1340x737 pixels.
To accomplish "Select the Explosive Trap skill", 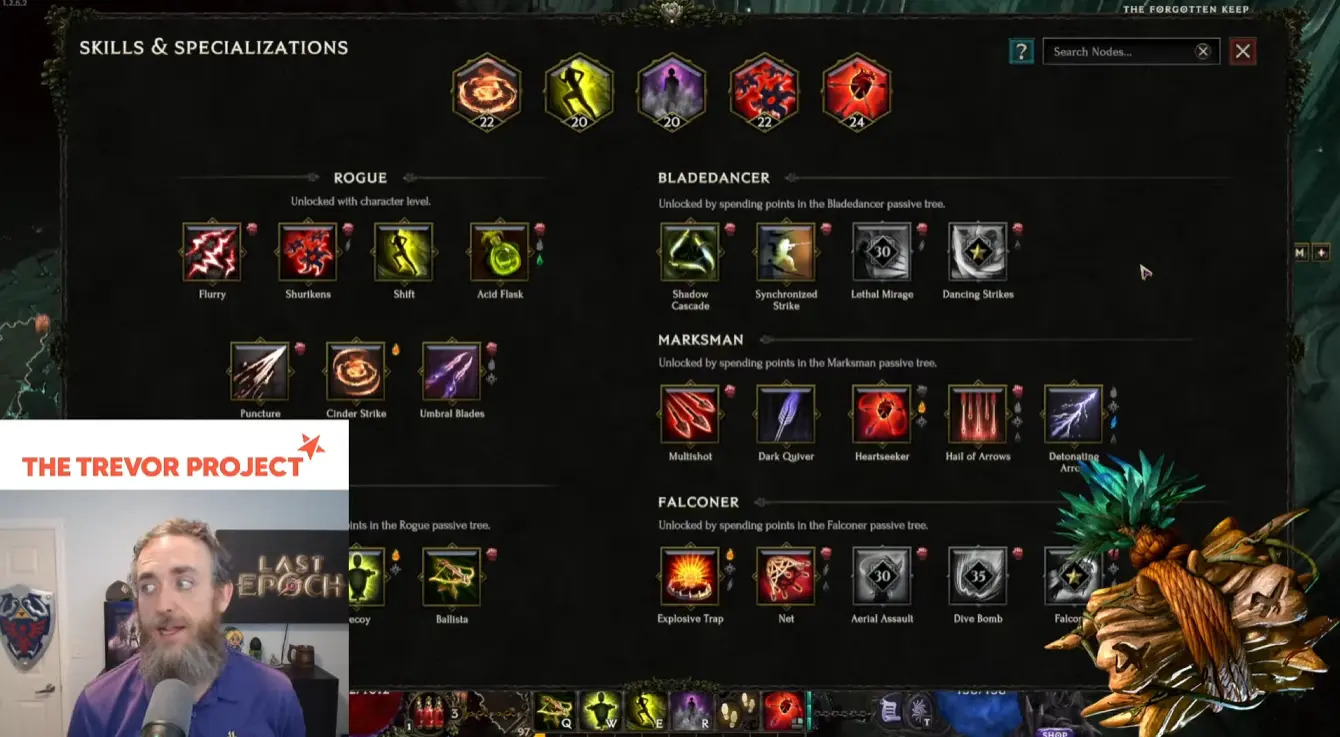I will [x=690, y=576].
